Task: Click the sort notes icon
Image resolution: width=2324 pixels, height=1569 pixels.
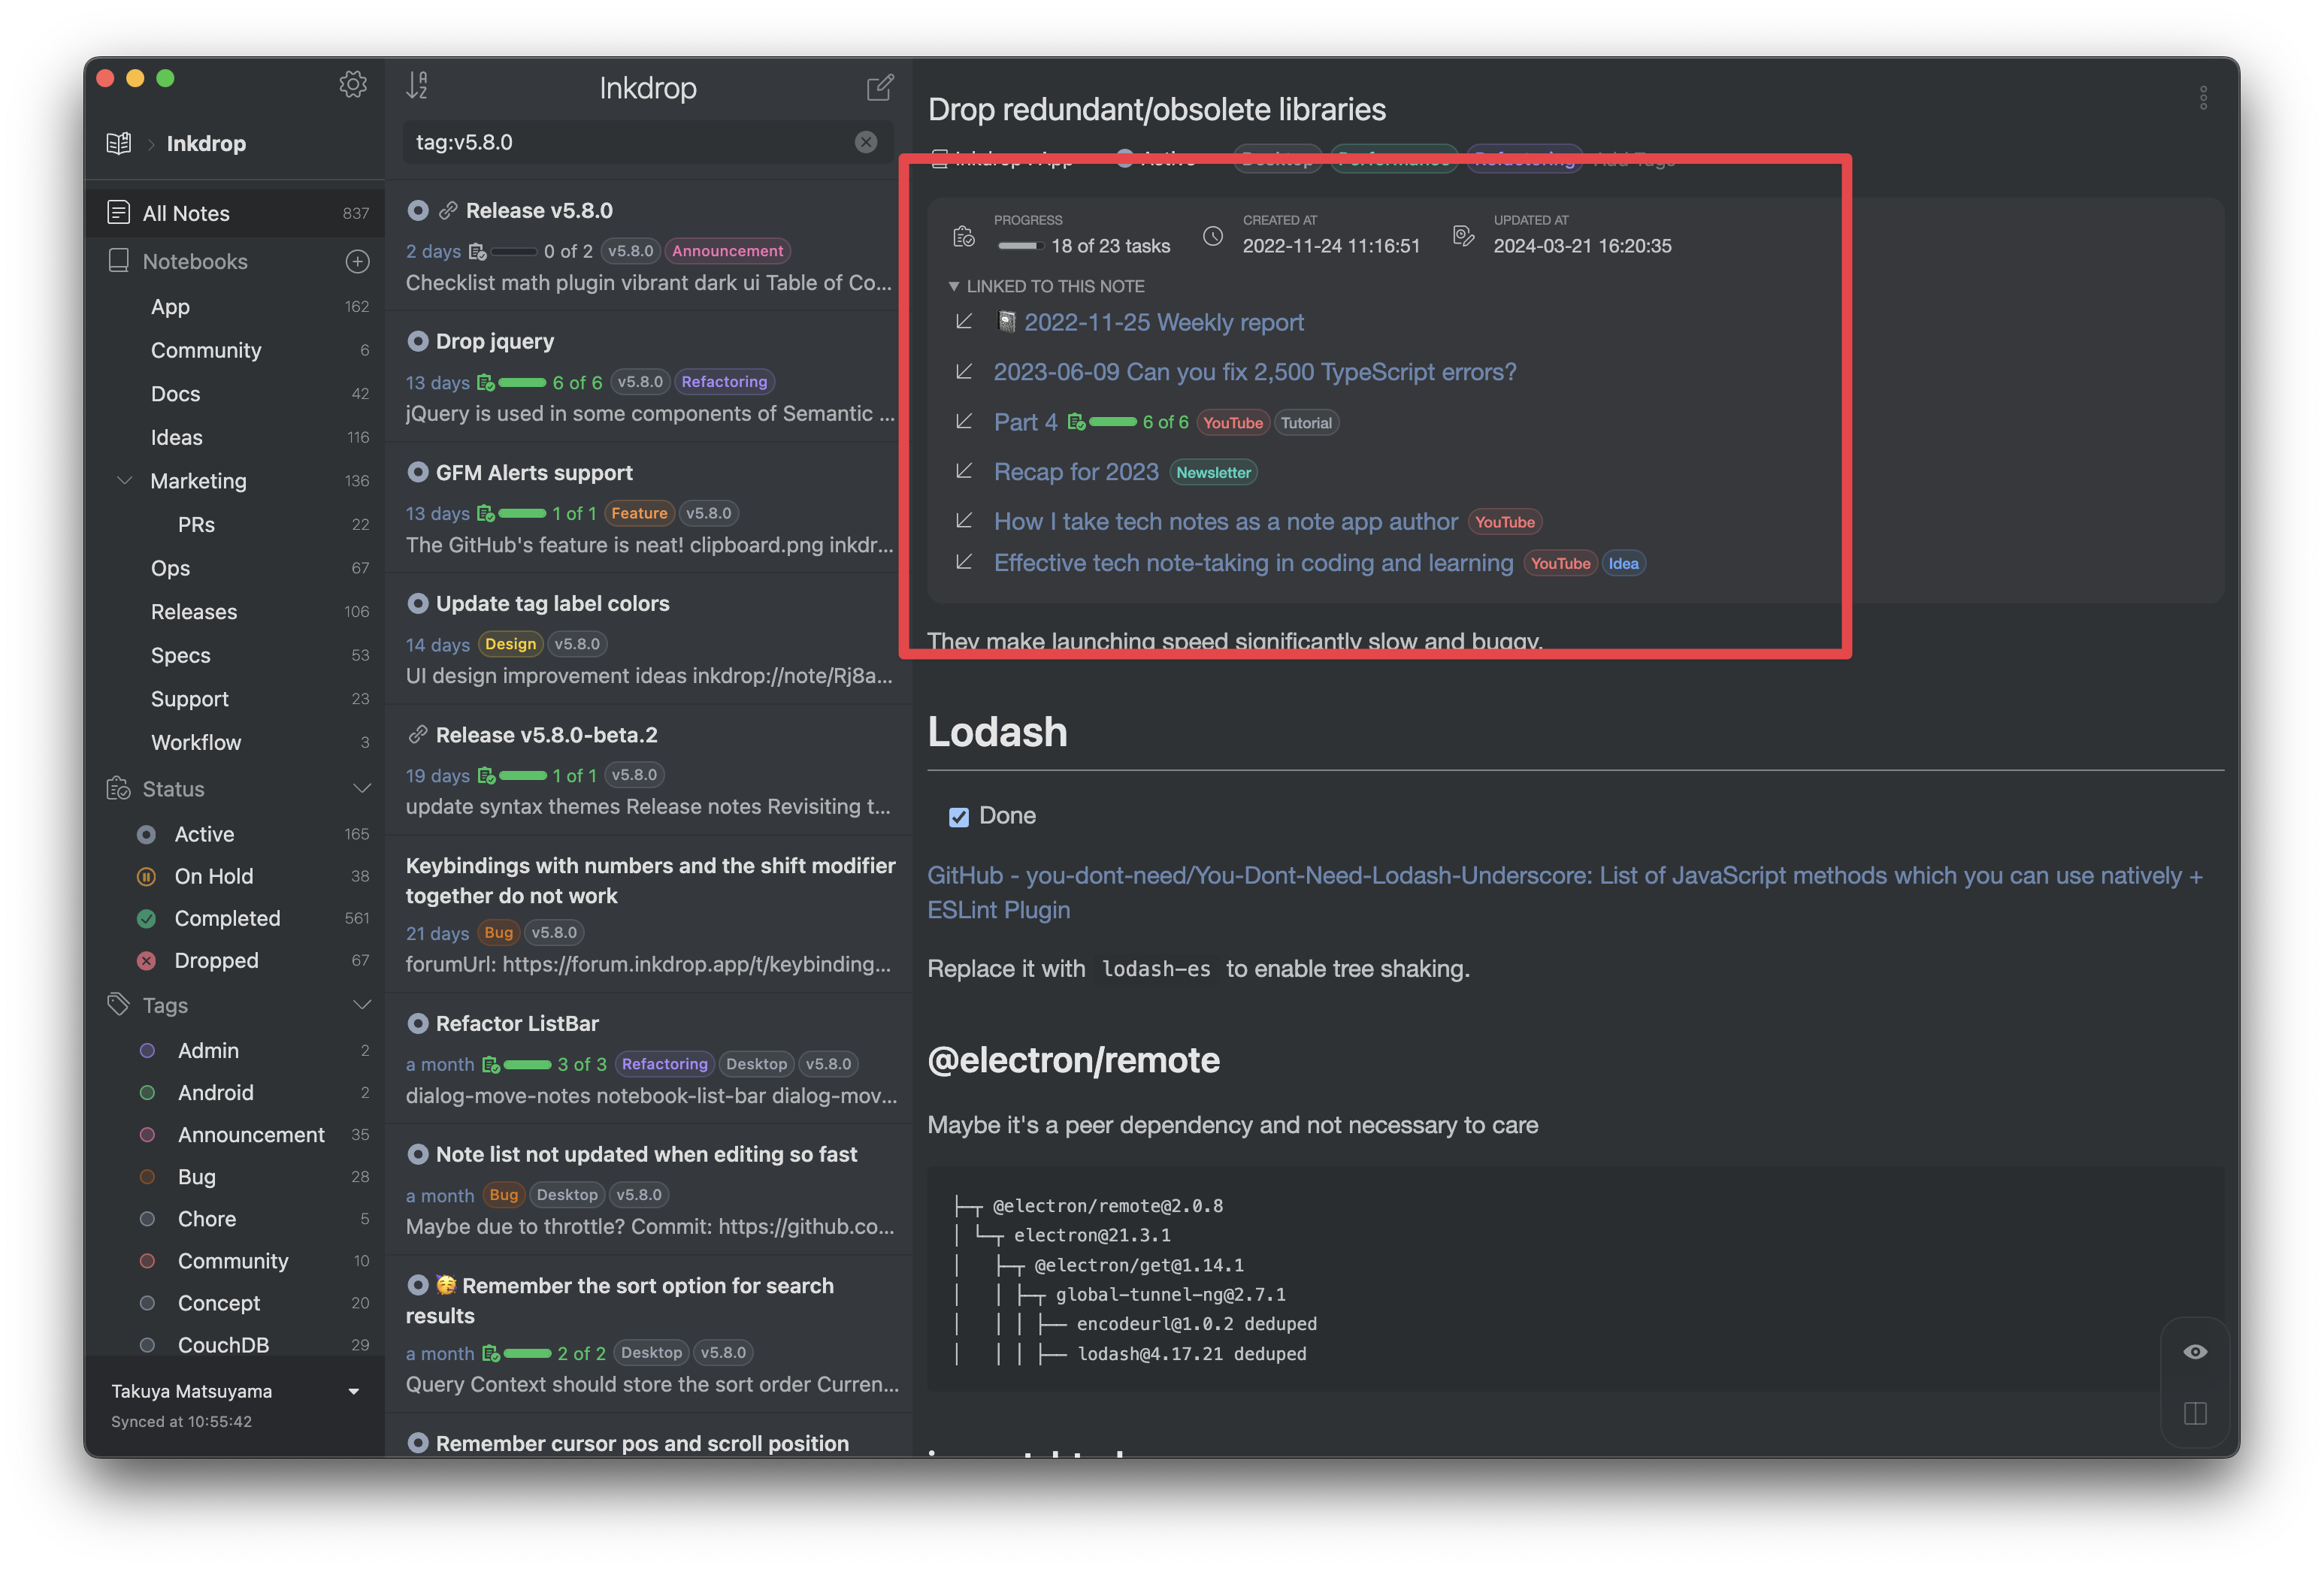Action: tap(417, 86)
